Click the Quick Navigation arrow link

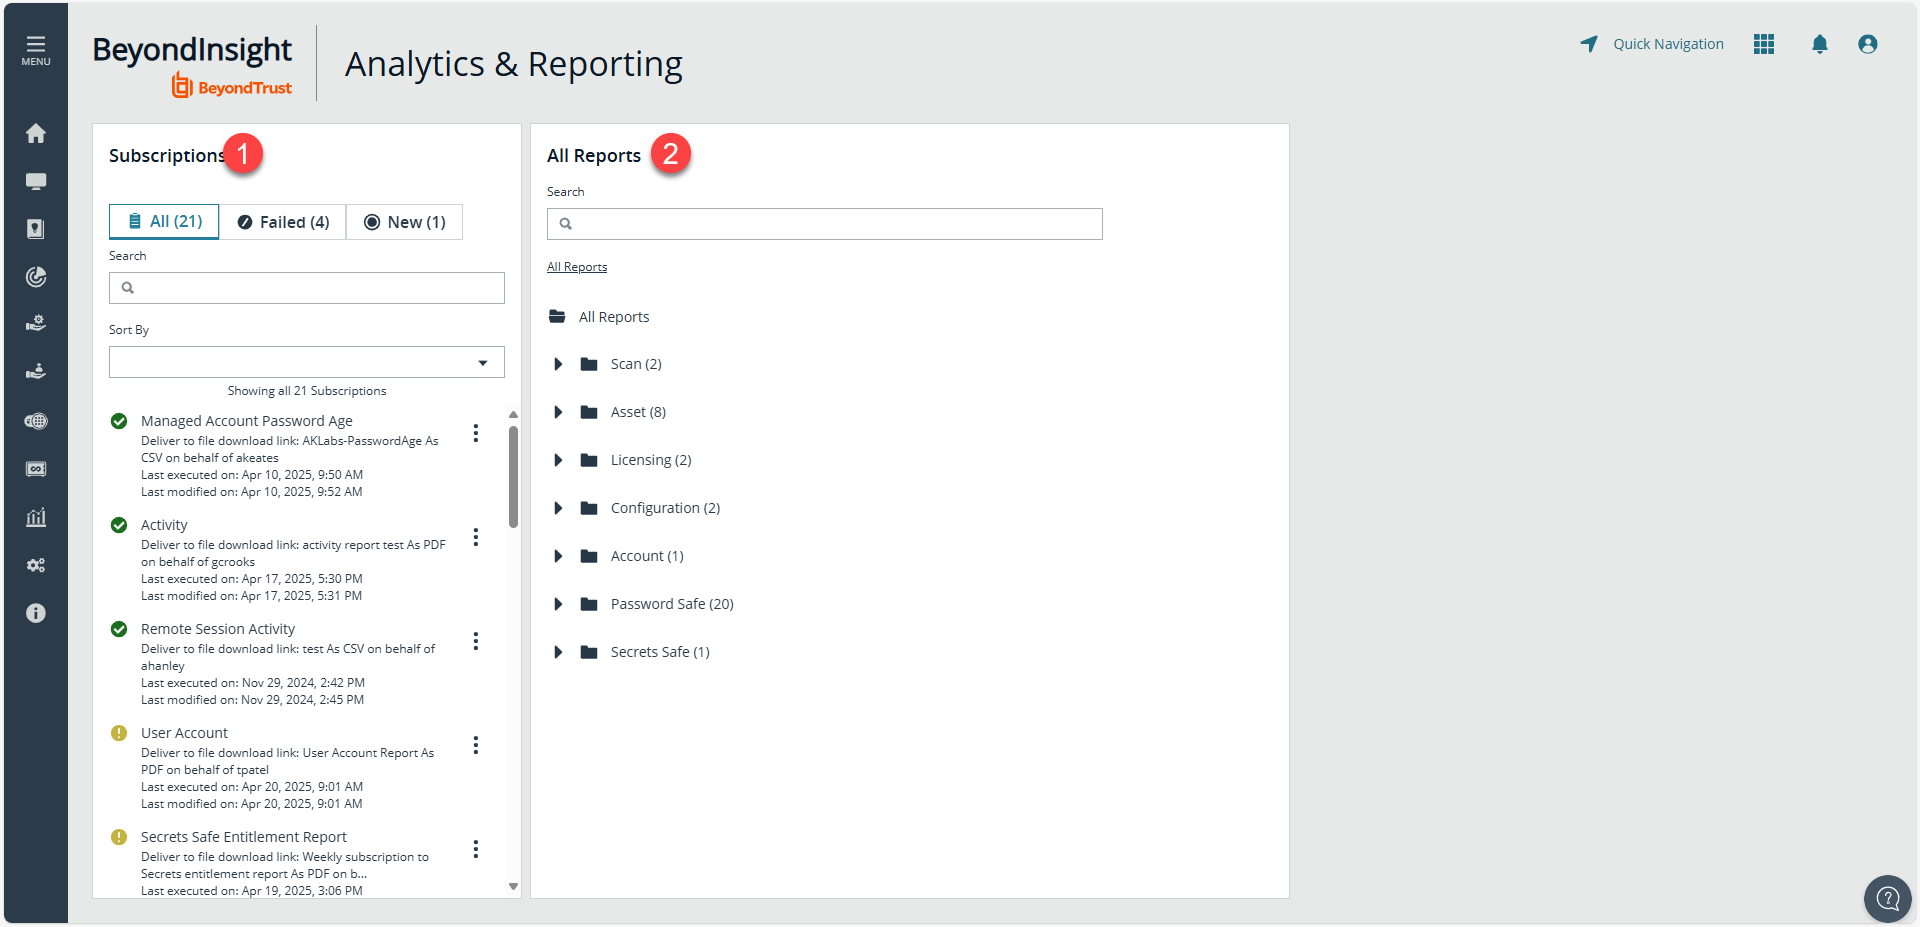tap(1652, 44)
